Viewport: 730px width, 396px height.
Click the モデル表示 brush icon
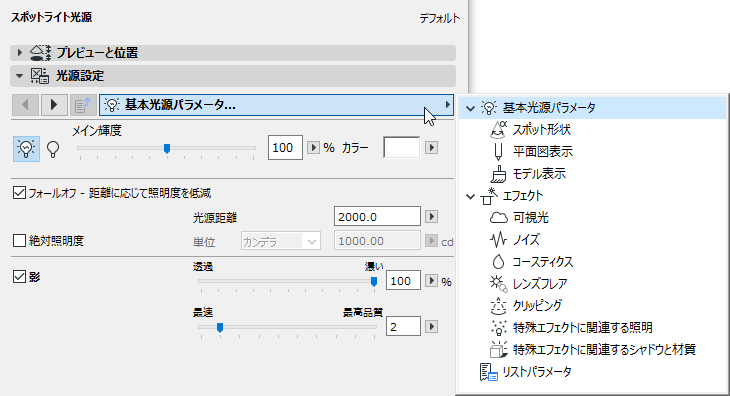point(498,174)
